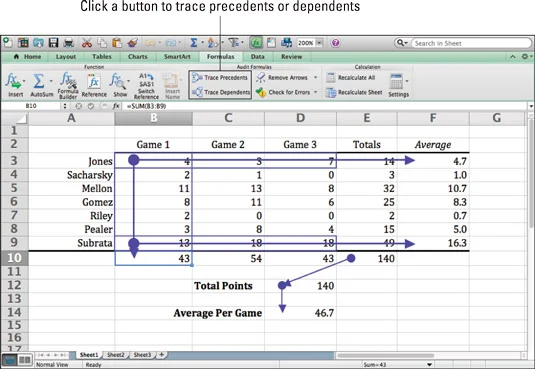Switch to the Tables tab
This screenshot has height=369, width=535.
click(x=102, y=57)
